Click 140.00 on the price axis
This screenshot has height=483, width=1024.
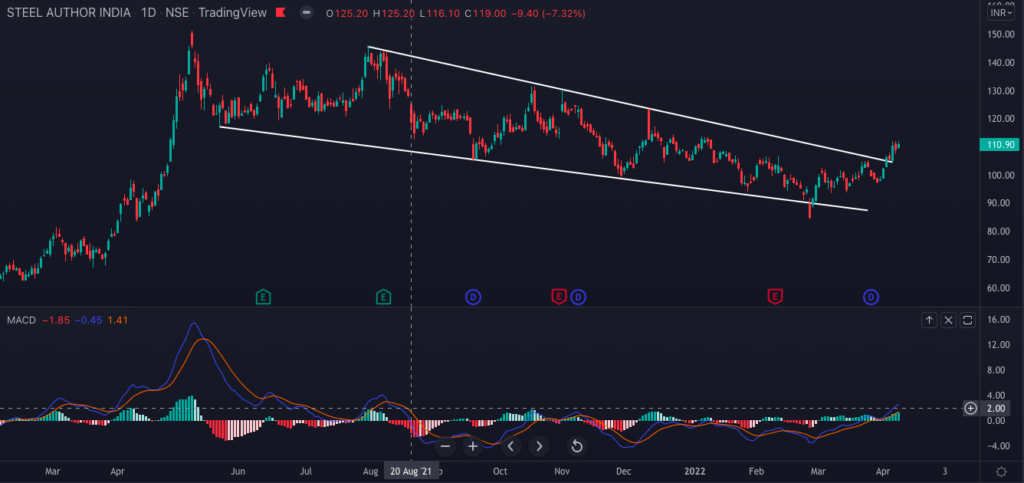pos(999,63)
